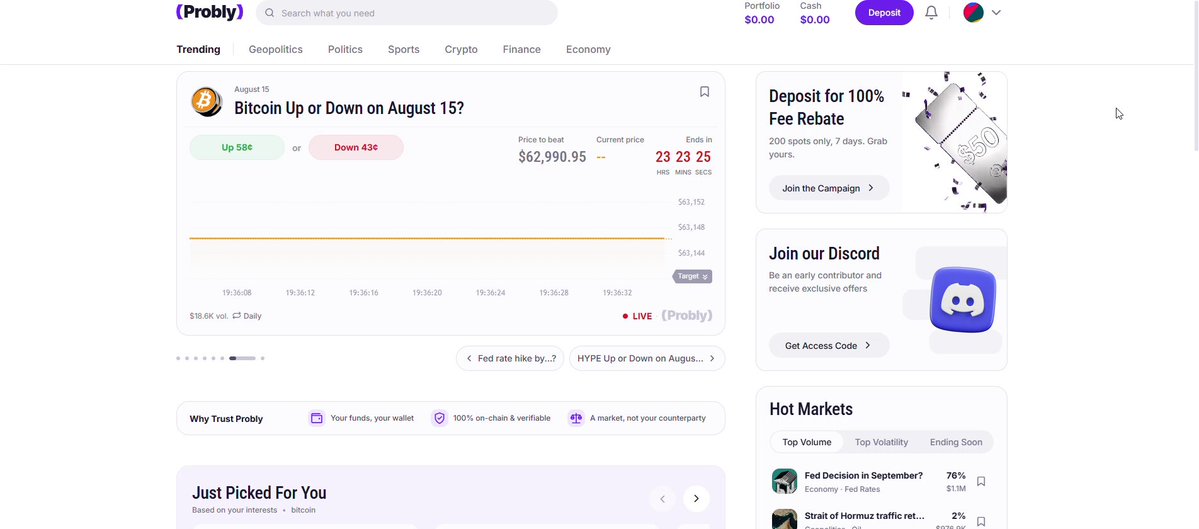
Task: Click the Bitcoin coin icon
Action: 206,101
